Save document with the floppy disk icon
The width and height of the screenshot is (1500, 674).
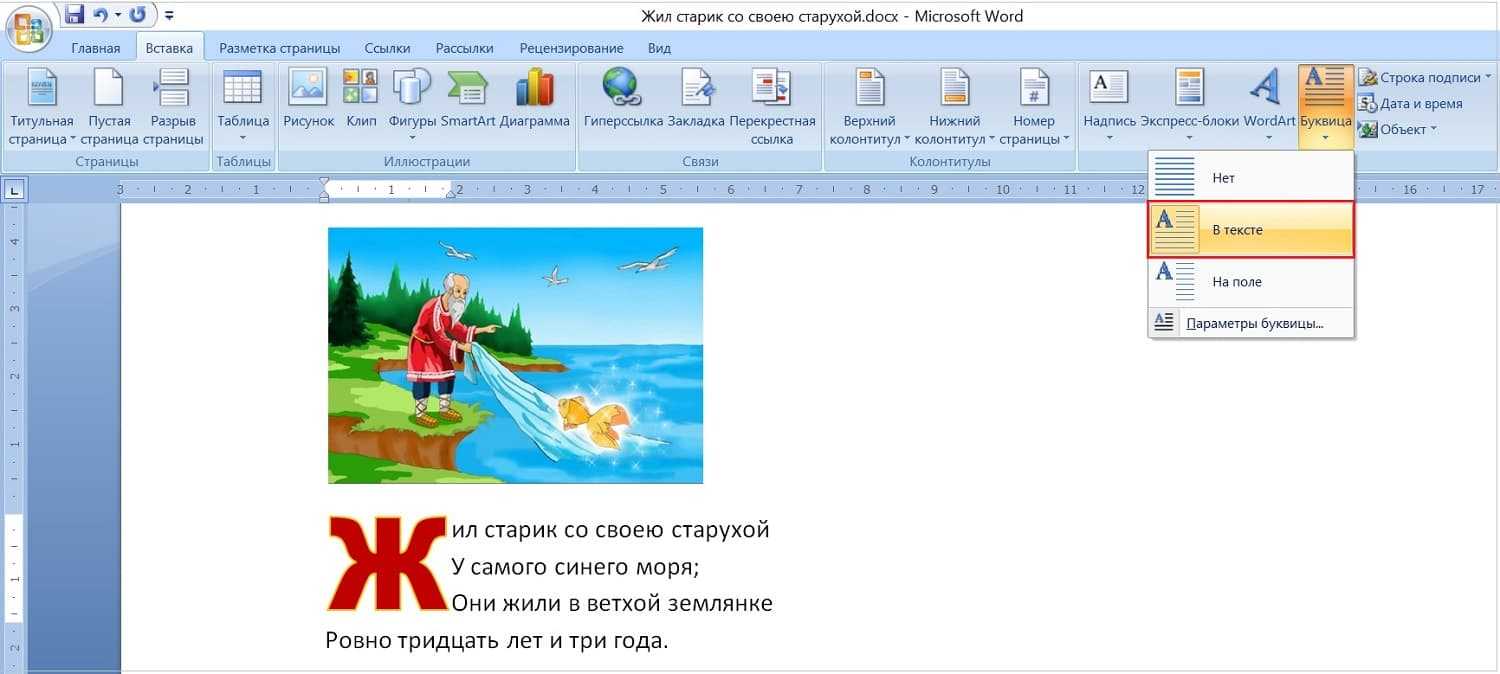[74, 15]
